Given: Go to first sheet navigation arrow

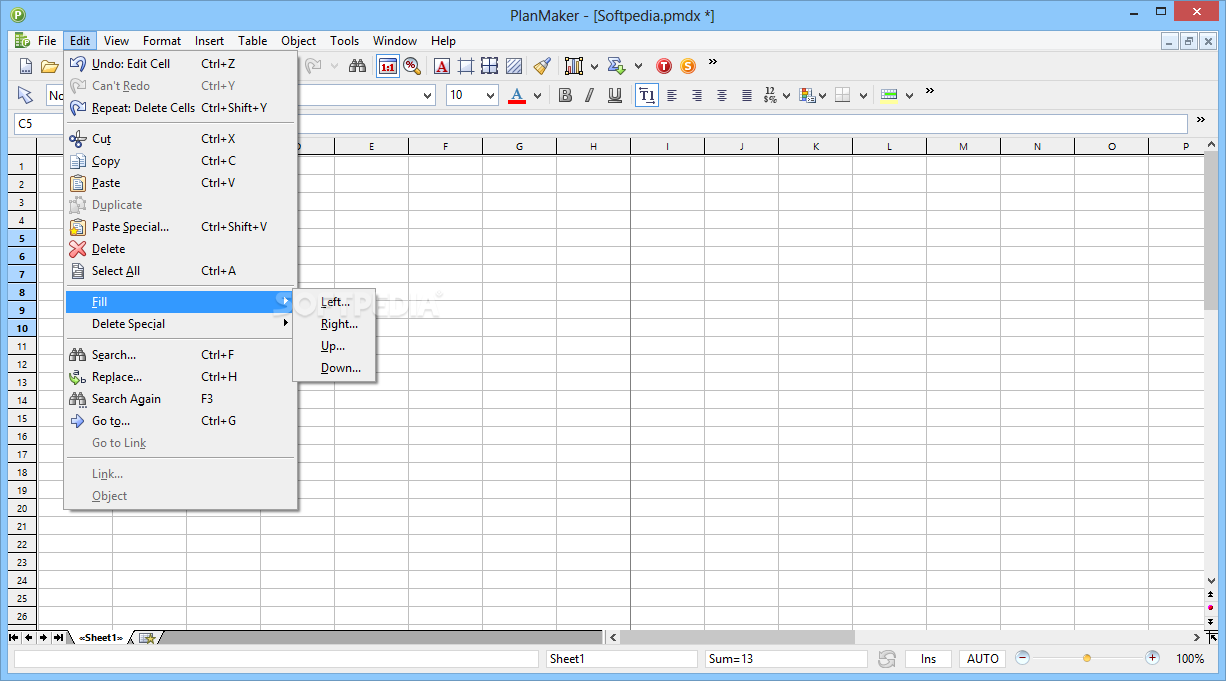Looking at the screenshot, I should tap(14, 637).
